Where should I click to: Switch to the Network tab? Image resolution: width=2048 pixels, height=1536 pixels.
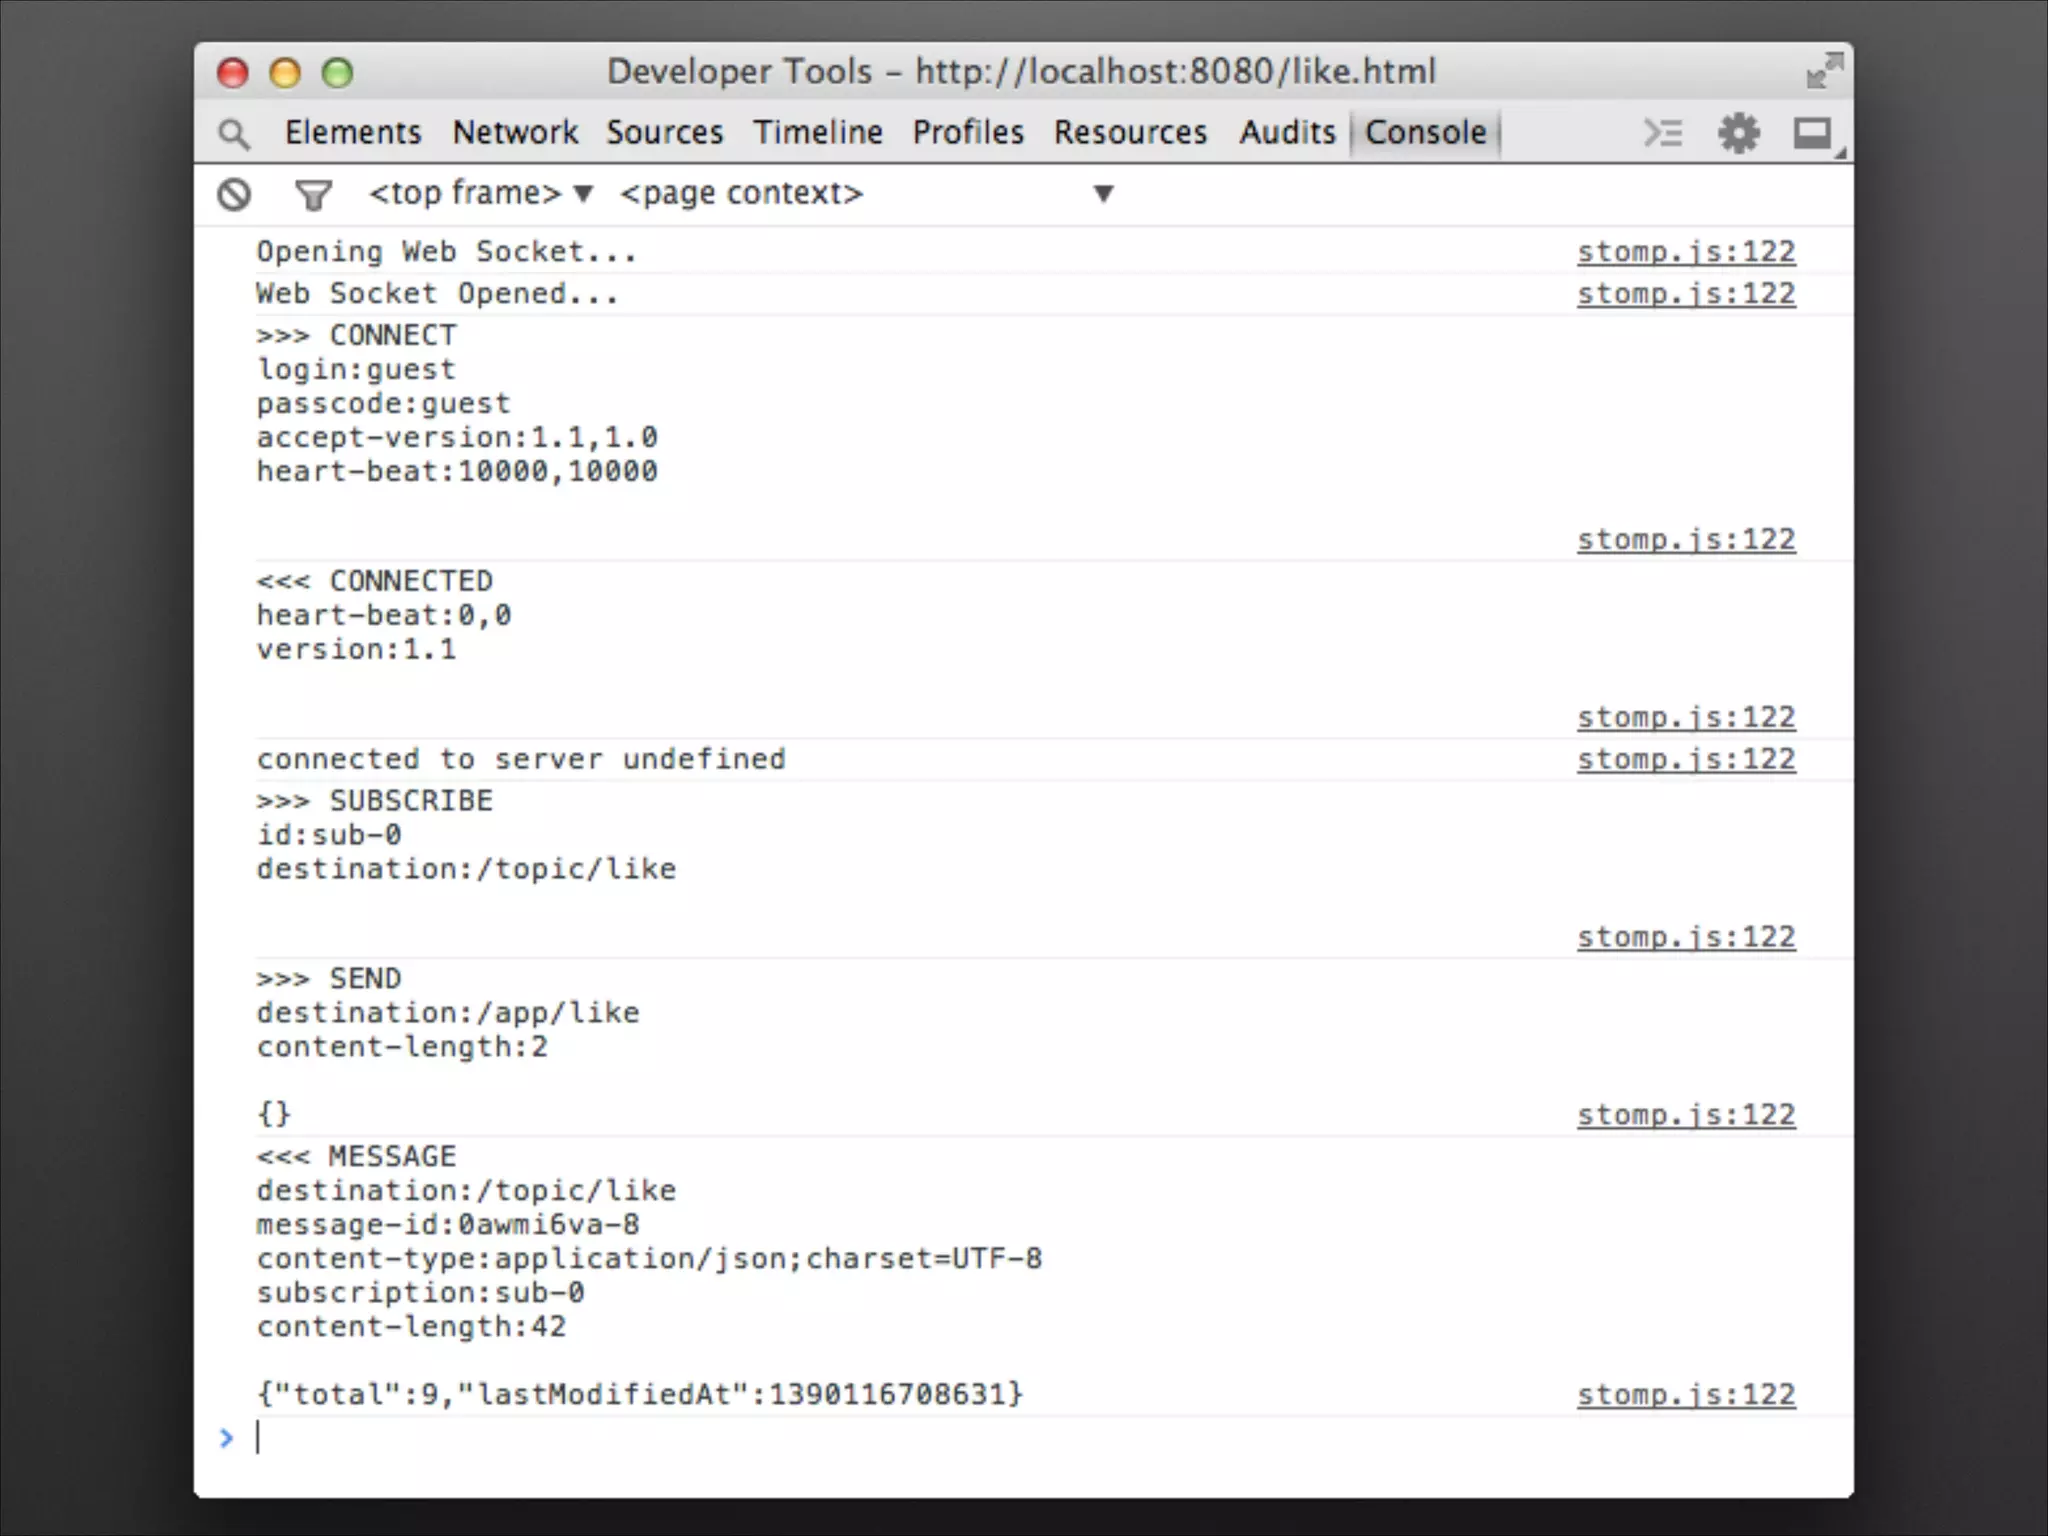point(515,132)
